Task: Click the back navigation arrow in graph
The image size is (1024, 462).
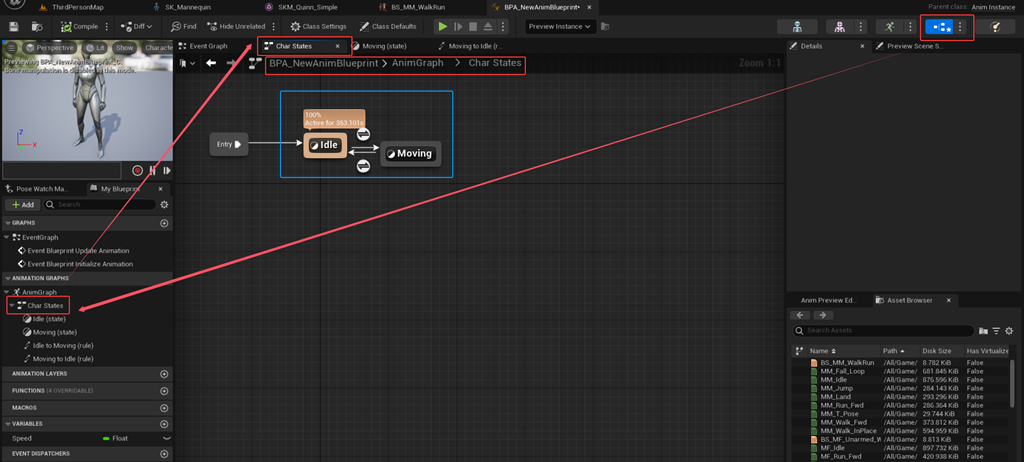Action: (x=211, y=63)
